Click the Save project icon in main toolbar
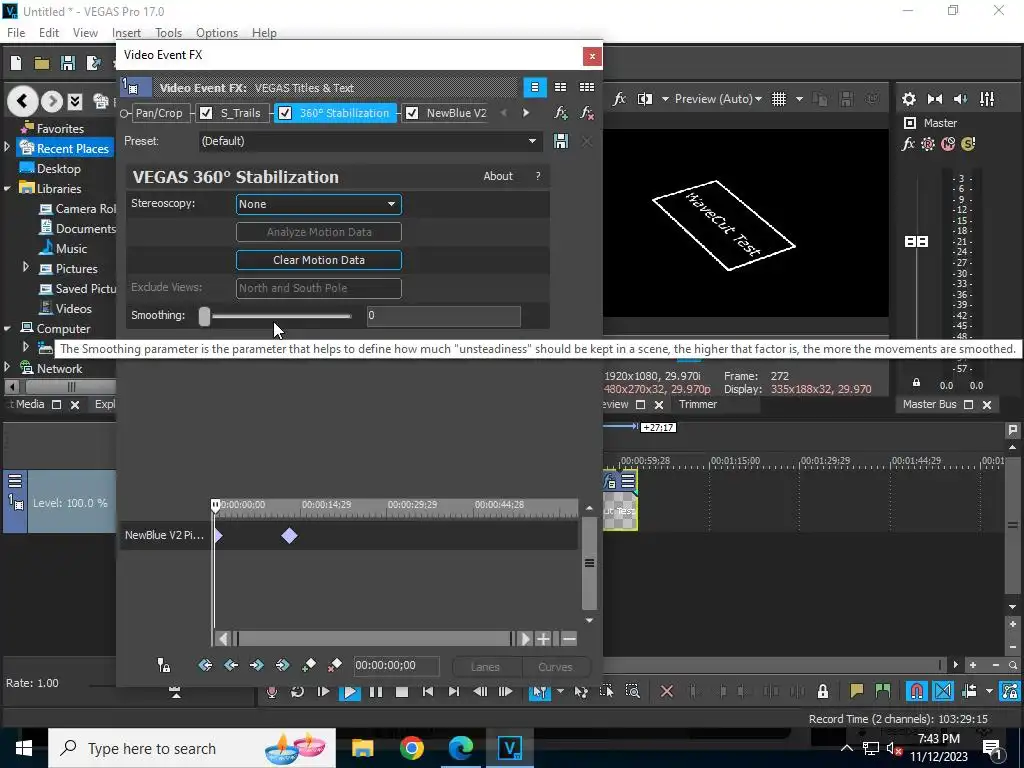Screen dimensions: 1024x768 click(68, 63)
